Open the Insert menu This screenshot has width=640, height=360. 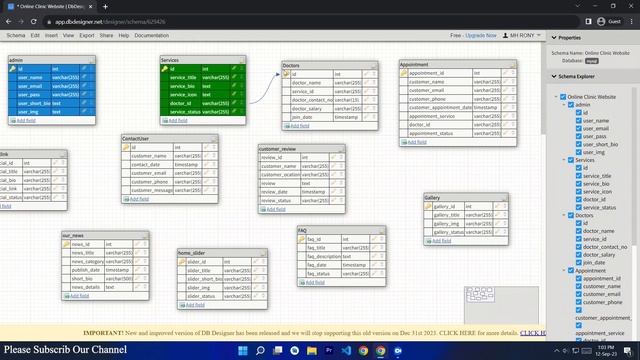pyautogui.click(x=51, y=36)
